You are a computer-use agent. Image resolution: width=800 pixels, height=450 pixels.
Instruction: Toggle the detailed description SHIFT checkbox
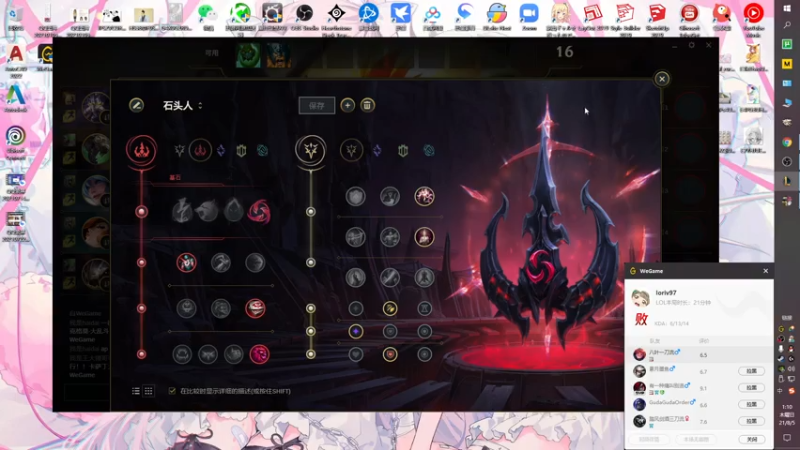[172, 391]
